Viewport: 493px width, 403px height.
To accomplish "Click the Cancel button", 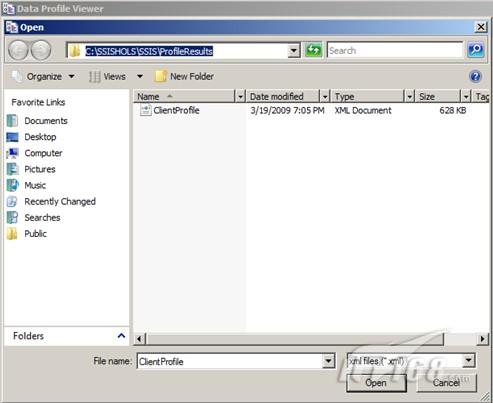I will tap(446, 383).
